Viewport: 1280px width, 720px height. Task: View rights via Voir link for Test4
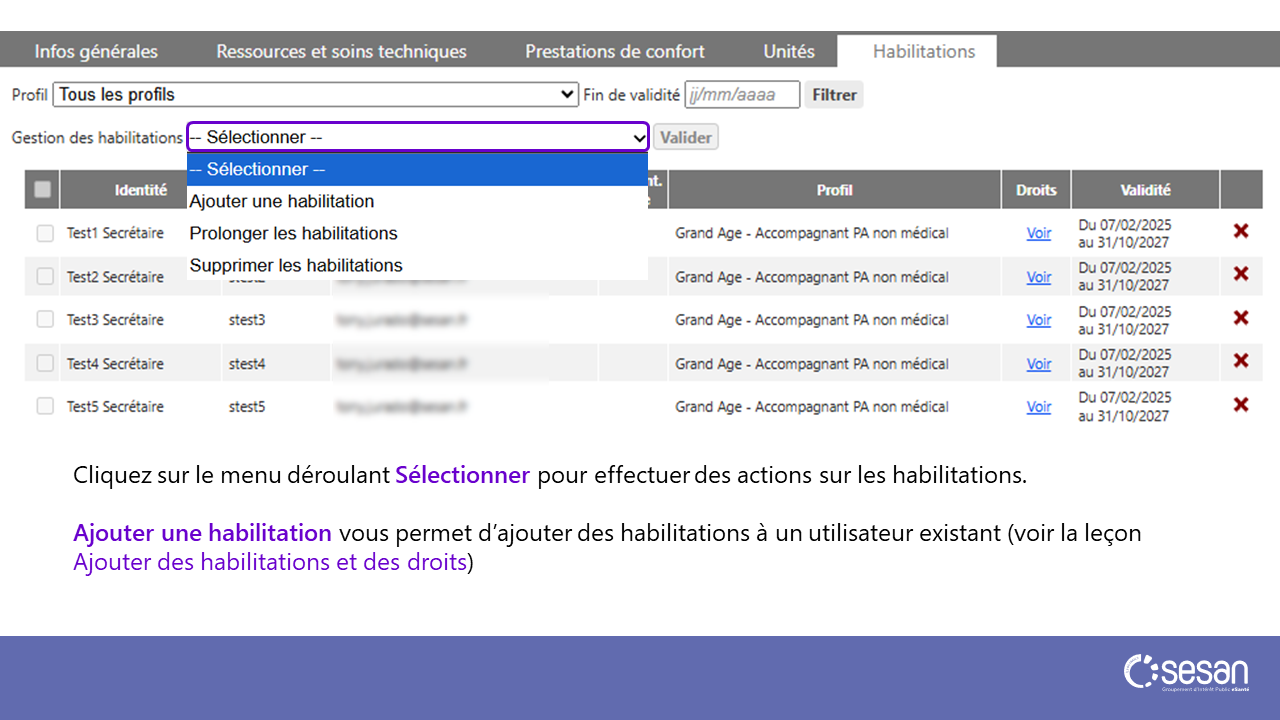(1038, 364)
